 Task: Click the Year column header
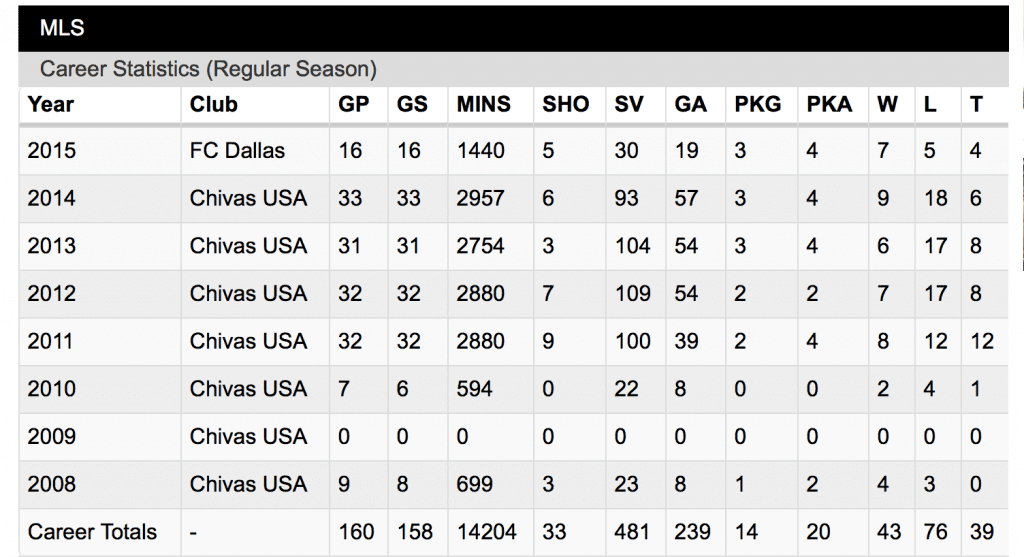tap(50, 104)
